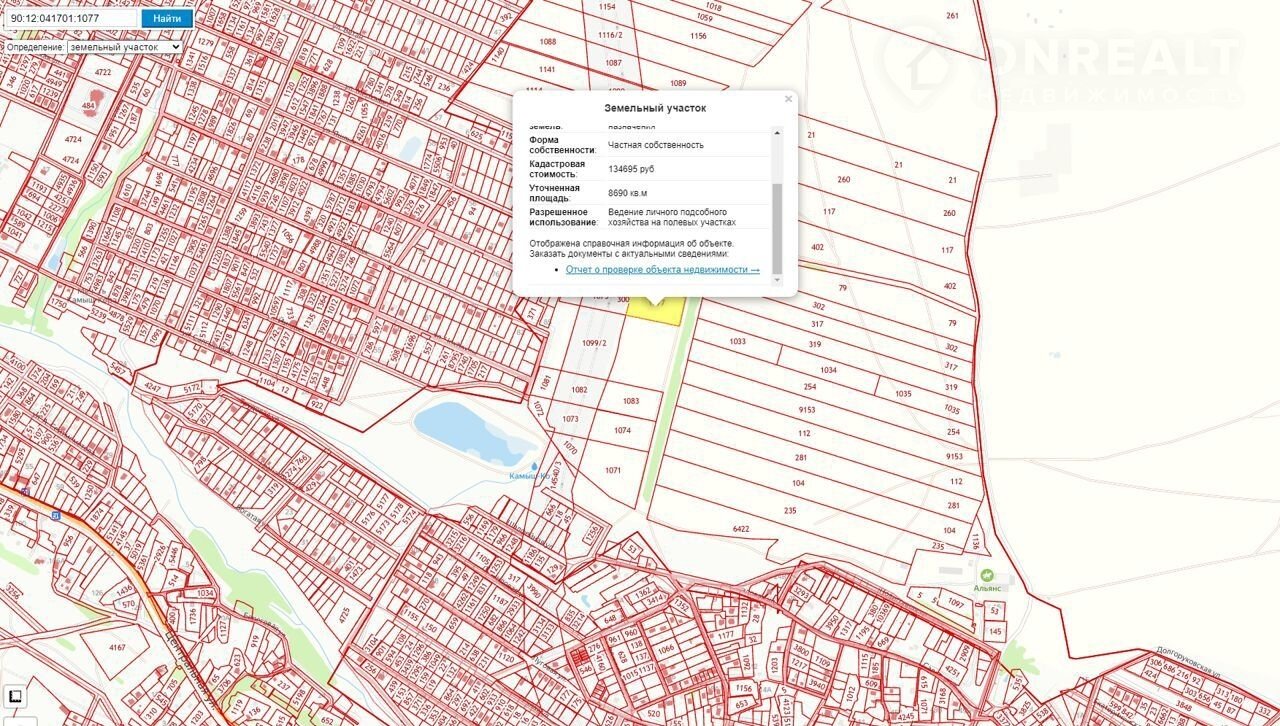Click the green Альянс place marker icon
The width and height of the screenshot is (1280, 726).
coord(987,575)
